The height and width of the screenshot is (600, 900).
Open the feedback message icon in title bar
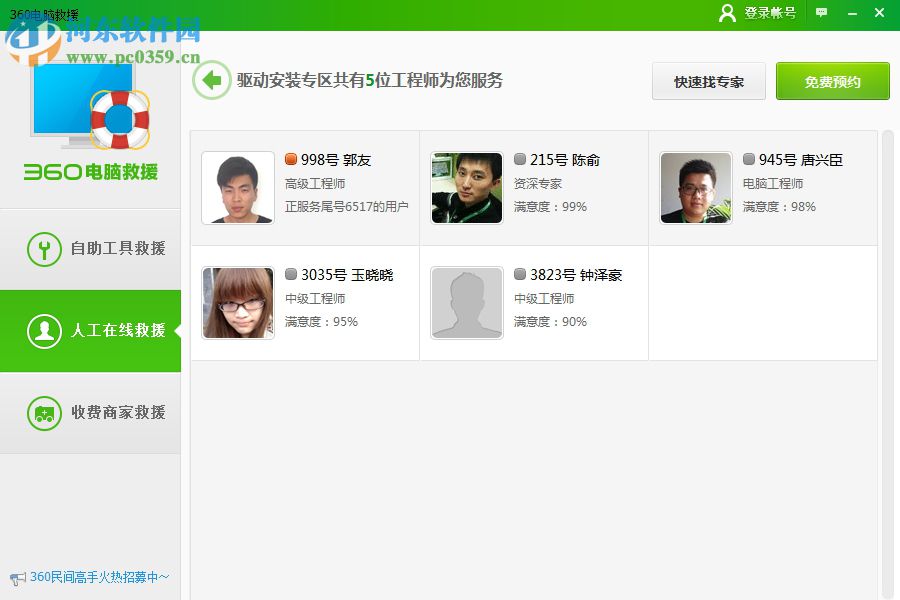821,13
